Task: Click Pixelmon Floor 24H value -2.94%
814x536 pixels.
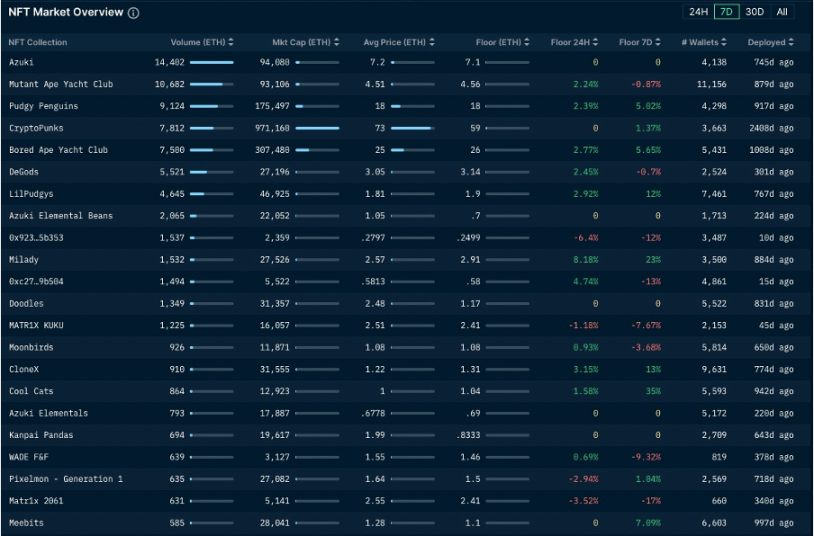Action: tap(584, 479)
